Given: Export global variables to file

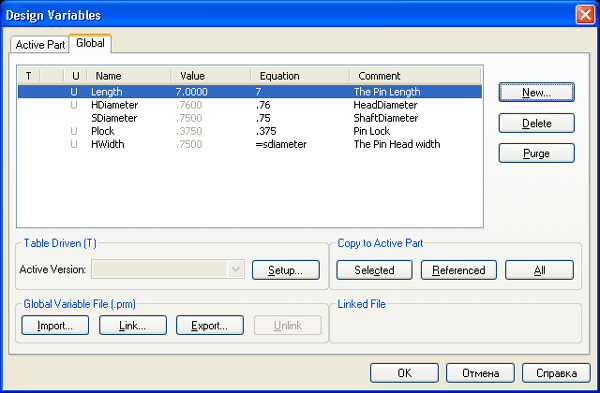Looking at the screenshot, I should pos(210,325).
